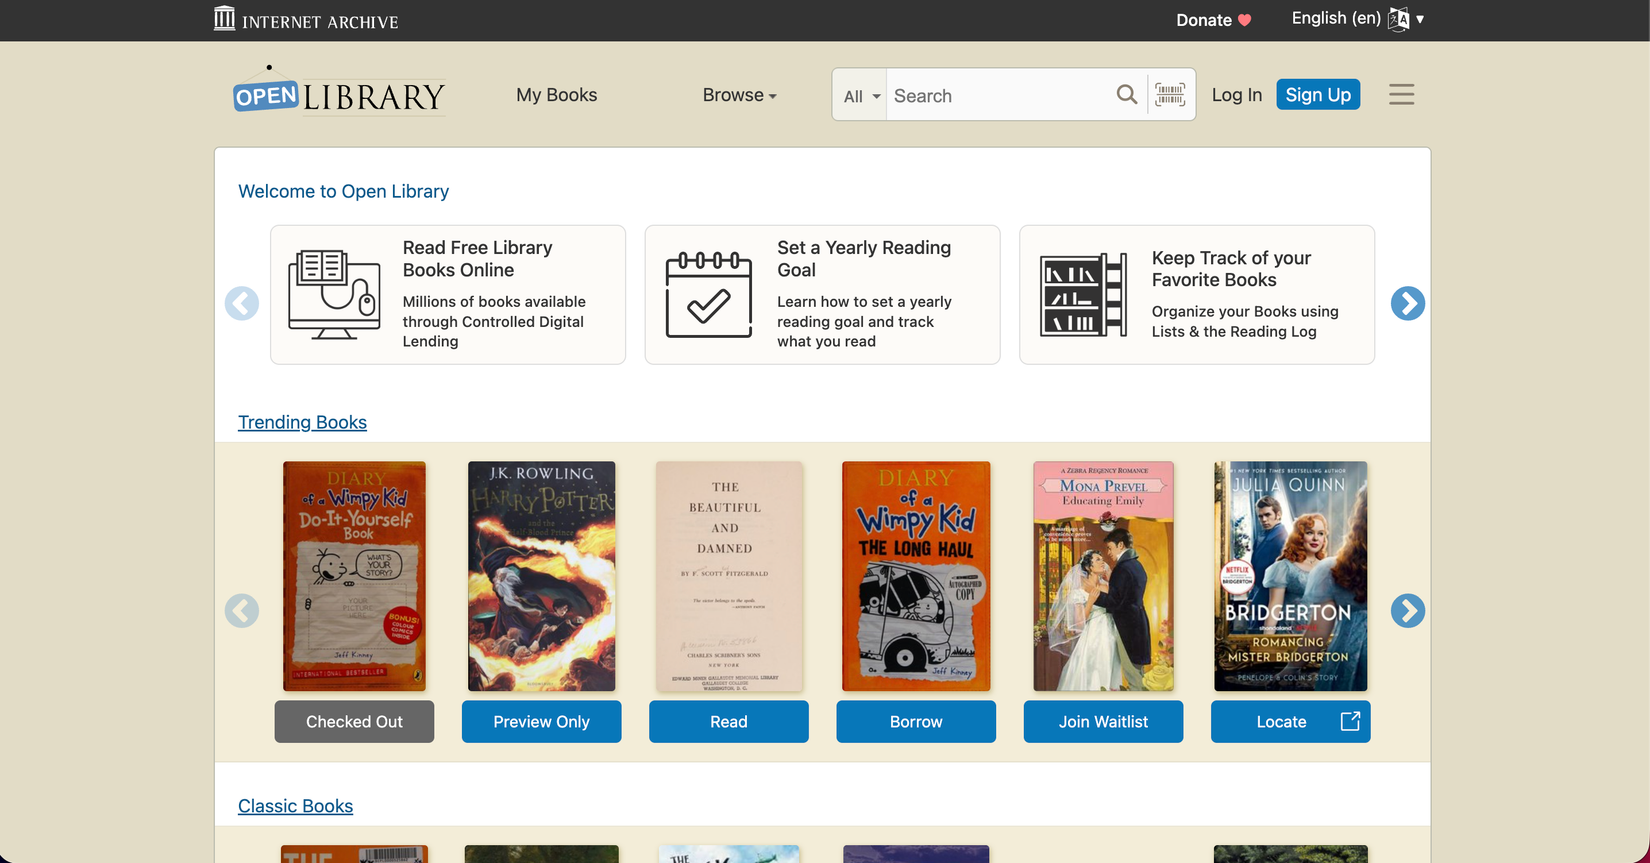
Task: Open the Classic Books link
Action: [x=295, y=806]
